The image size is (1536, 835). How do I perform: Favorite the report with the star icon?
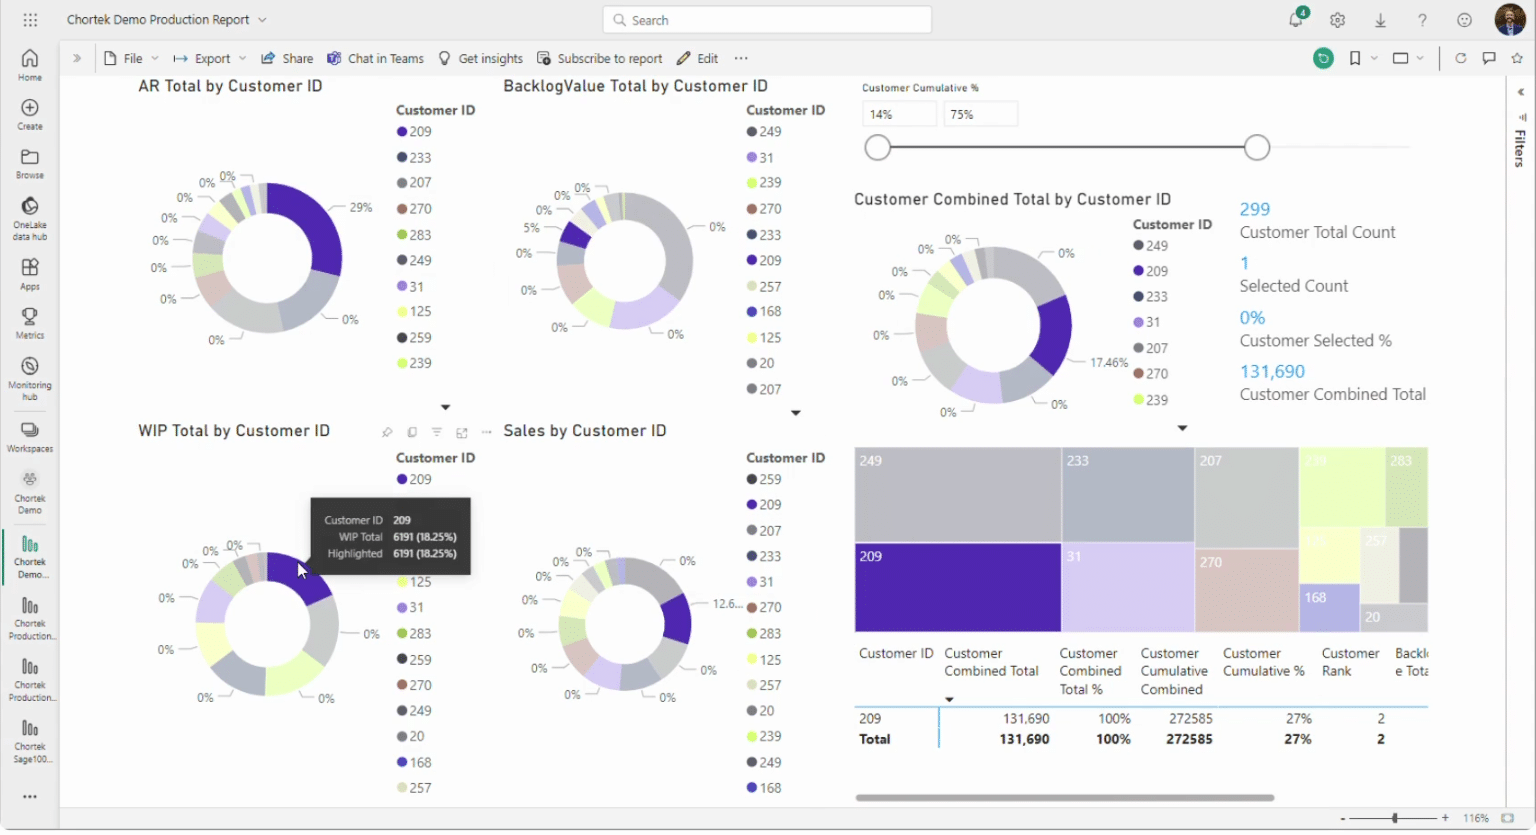(1517, 58)
